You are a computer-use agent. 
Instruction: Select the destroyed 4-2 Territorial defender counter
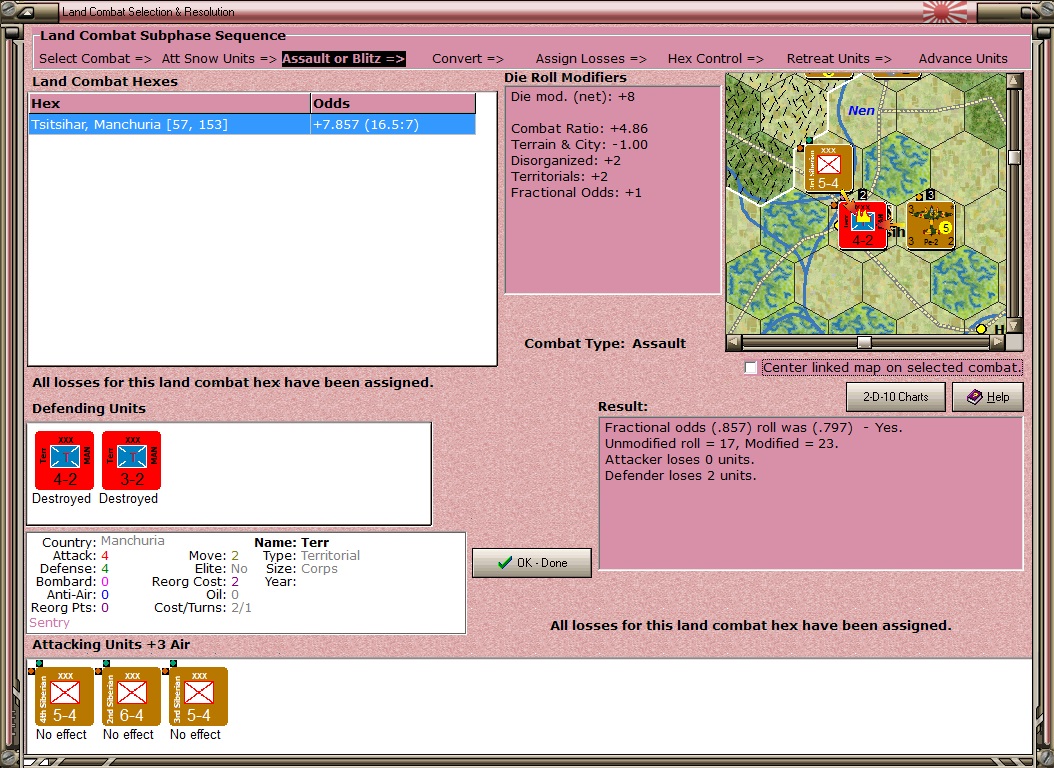pos(64,460)
